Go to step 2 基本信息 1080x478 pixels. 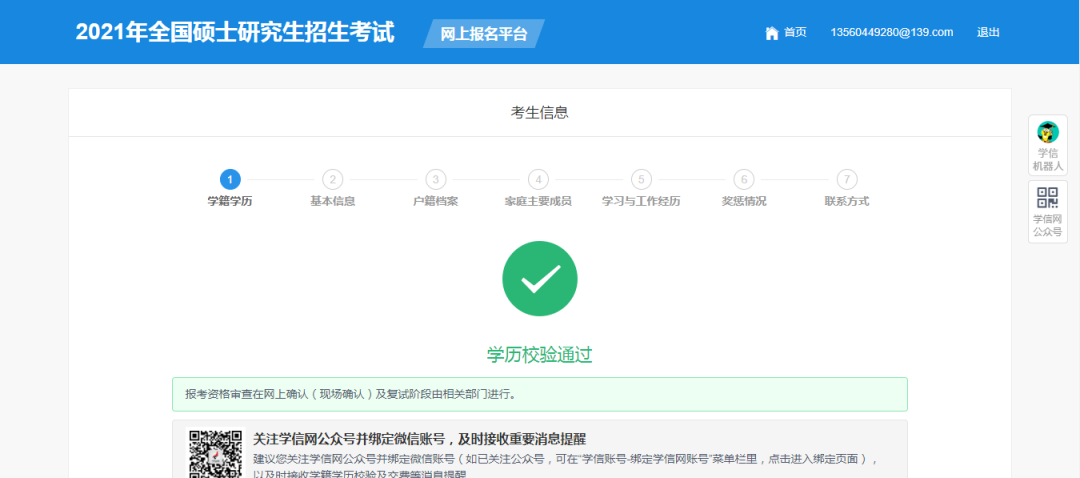click(333, 179)
